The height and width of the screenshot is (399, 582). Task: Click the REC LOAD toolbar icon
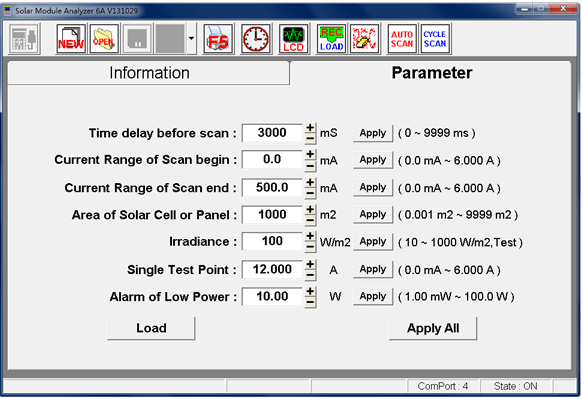point(331,39)
